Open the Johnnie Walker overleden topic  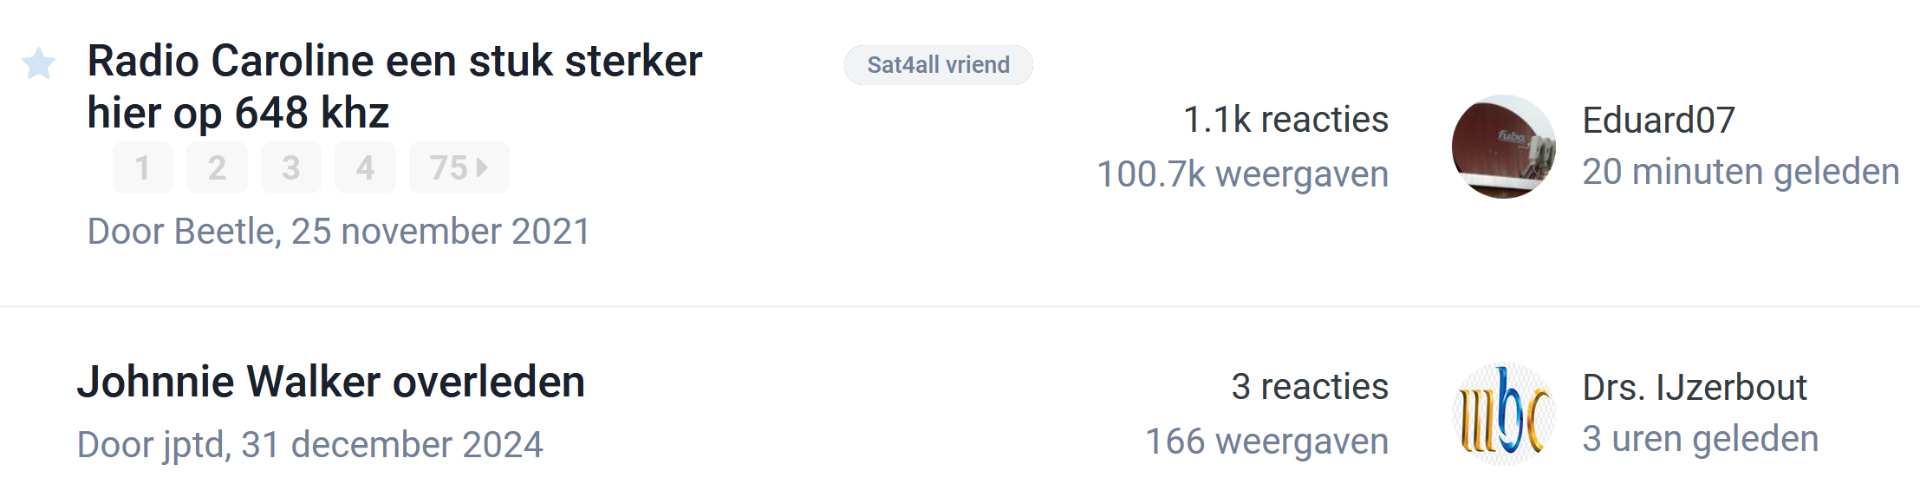point(331,382)
